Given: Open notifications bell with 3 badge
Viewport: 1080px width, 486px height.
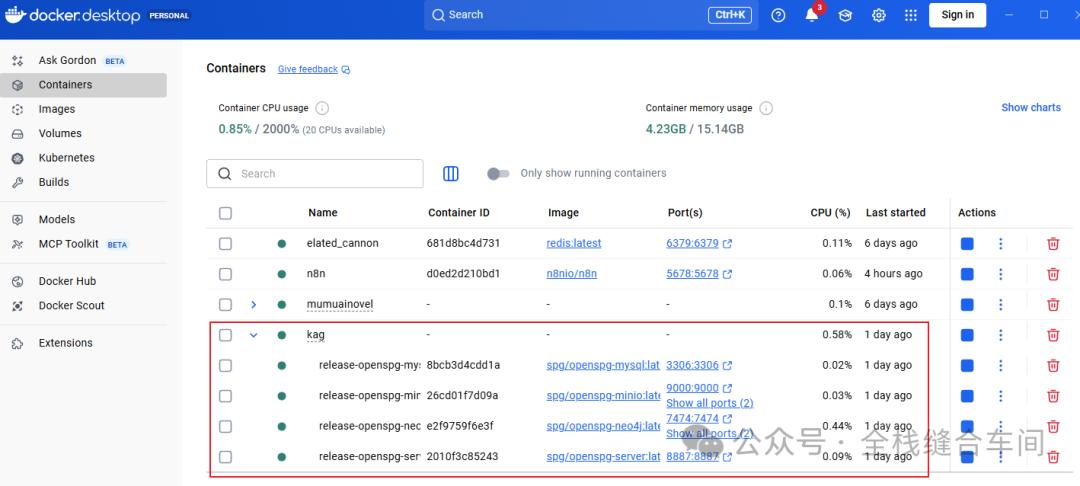Looking at the screenshot, I should point(813,15).
